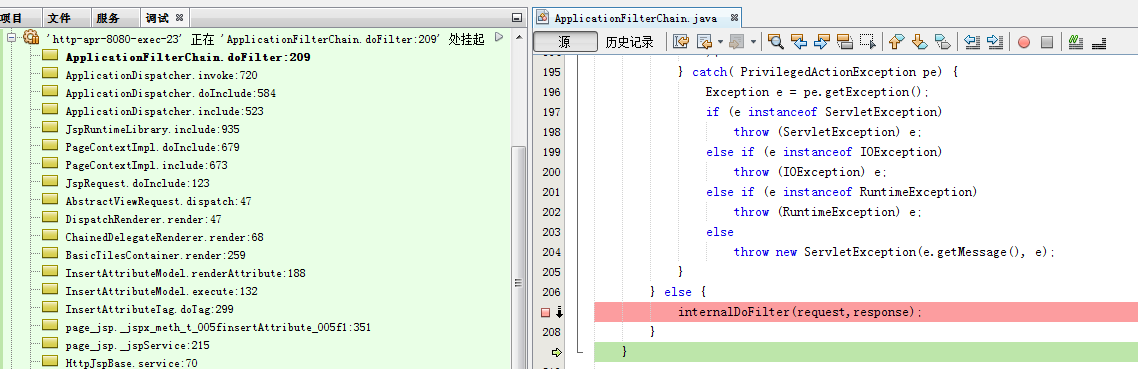Select frame JspRequest.doInclude:123
This screenshot has height=369, width=1138.
137,183
